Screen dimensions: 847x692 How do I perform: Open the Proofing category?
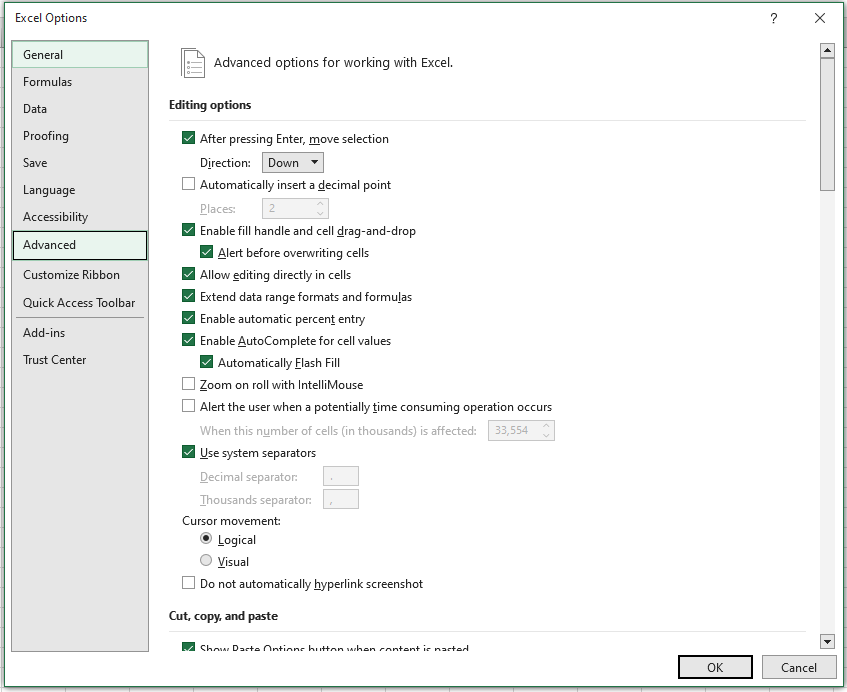[80, 136]
